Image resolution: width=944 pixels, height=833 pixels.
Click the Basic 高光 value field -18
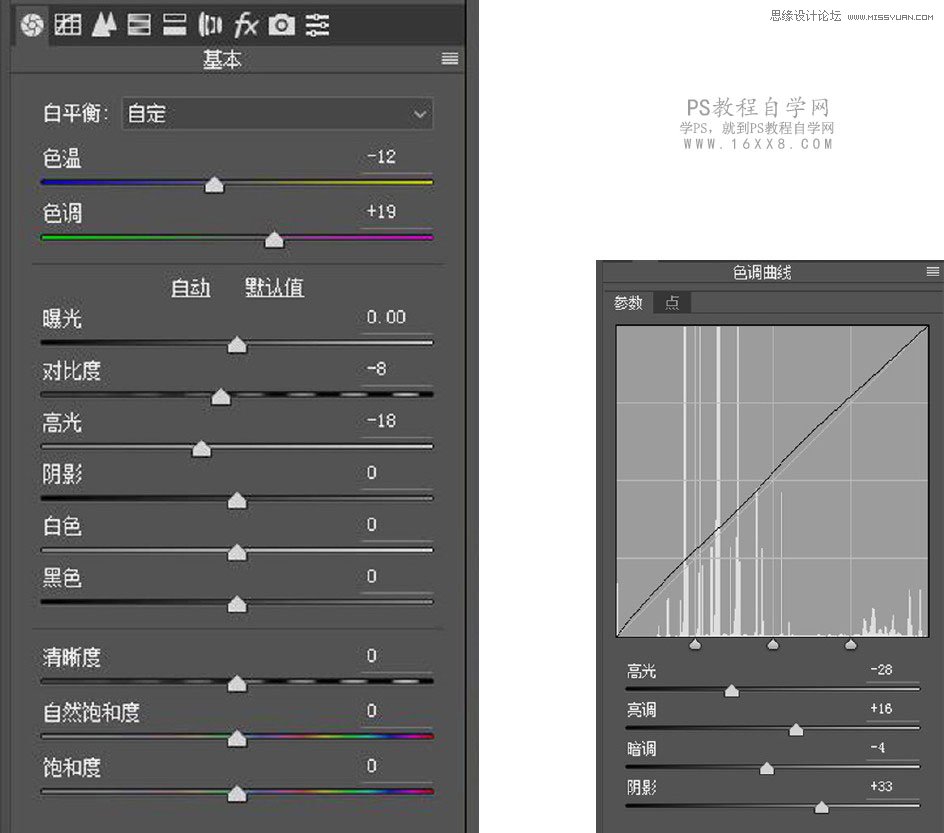pyautogui.click(x=396, y=421)
